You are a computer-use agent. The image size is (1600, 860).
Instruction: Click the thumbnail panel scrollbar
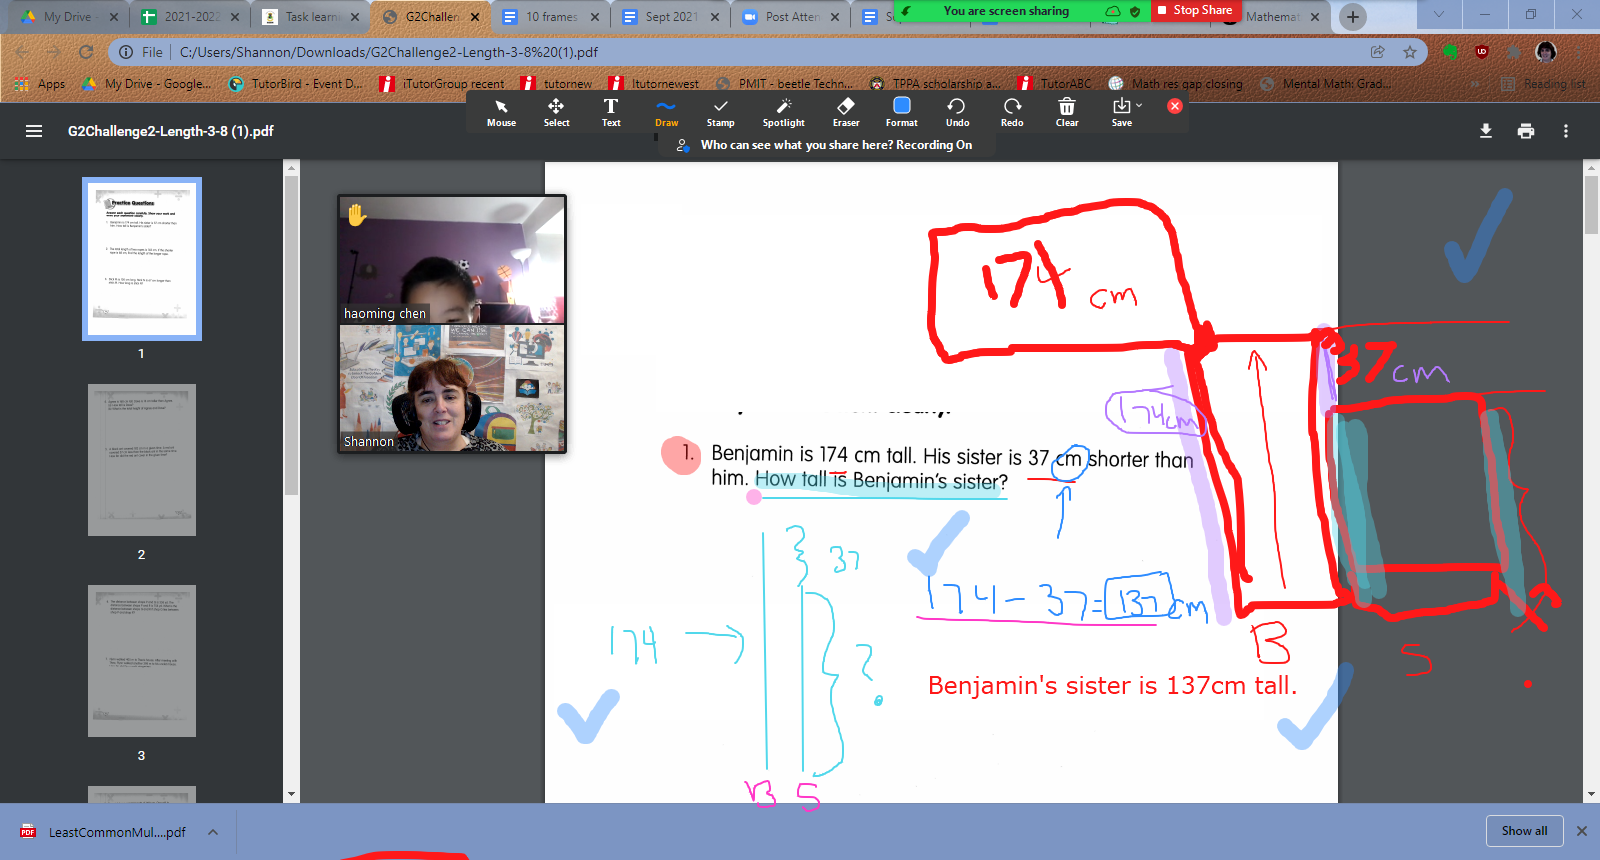click(291, 335)
